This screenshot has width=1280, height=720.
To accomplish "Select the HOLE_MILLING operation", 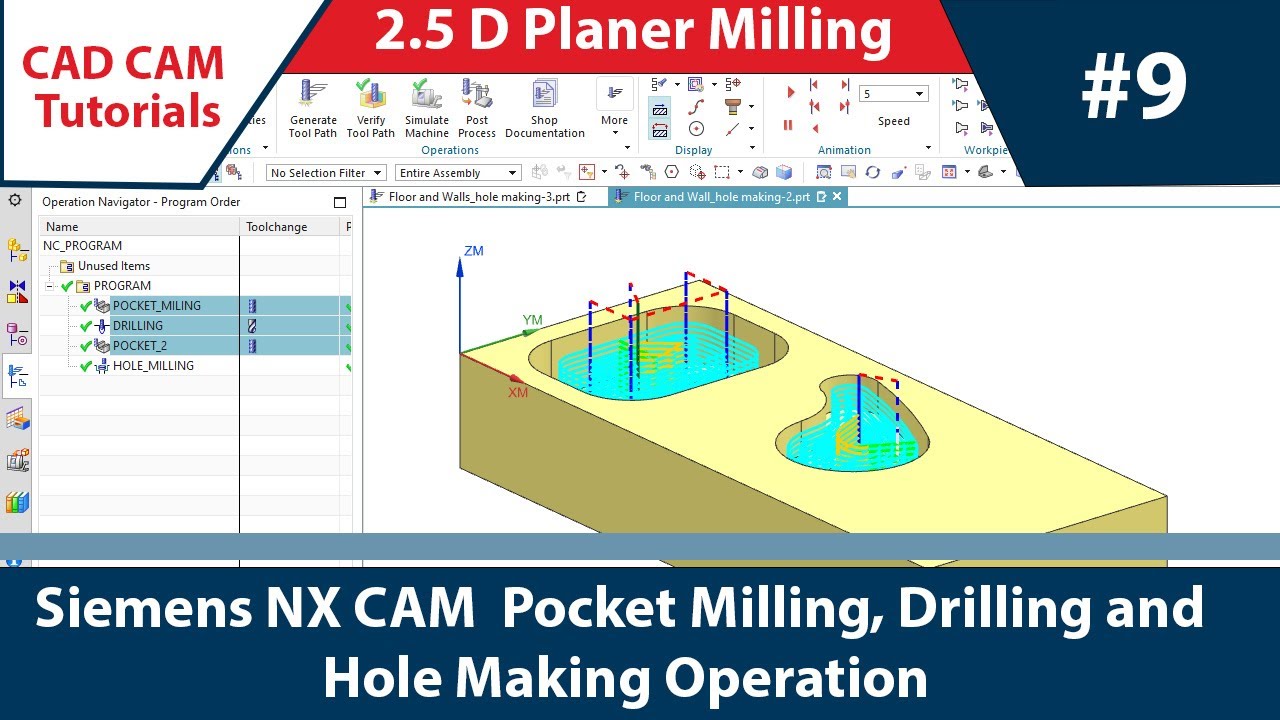I will click(x=153, y=366).
